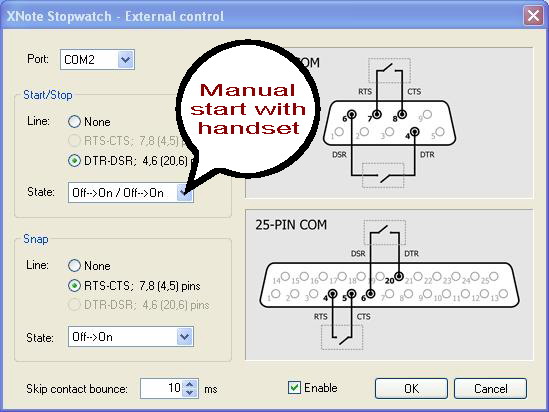Click unused pin 1 on 9-pin connector
Viewport: 549px width, 412px height.
click(x=339, y=132)
